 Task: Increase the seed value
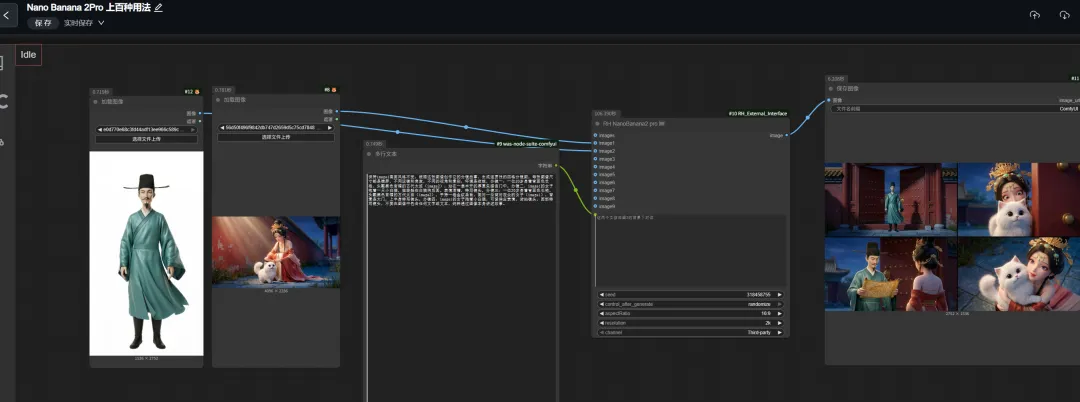(780, 295)
